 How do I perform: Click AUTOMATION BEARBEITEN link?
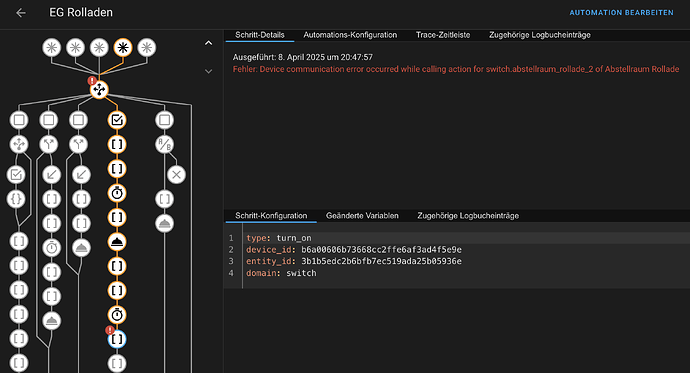(x=621, y=13)
